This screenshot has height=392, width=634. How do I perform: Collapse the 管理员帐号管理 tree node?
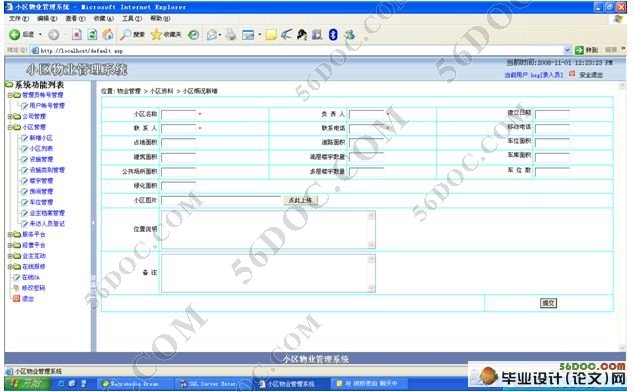click(10, 95)
